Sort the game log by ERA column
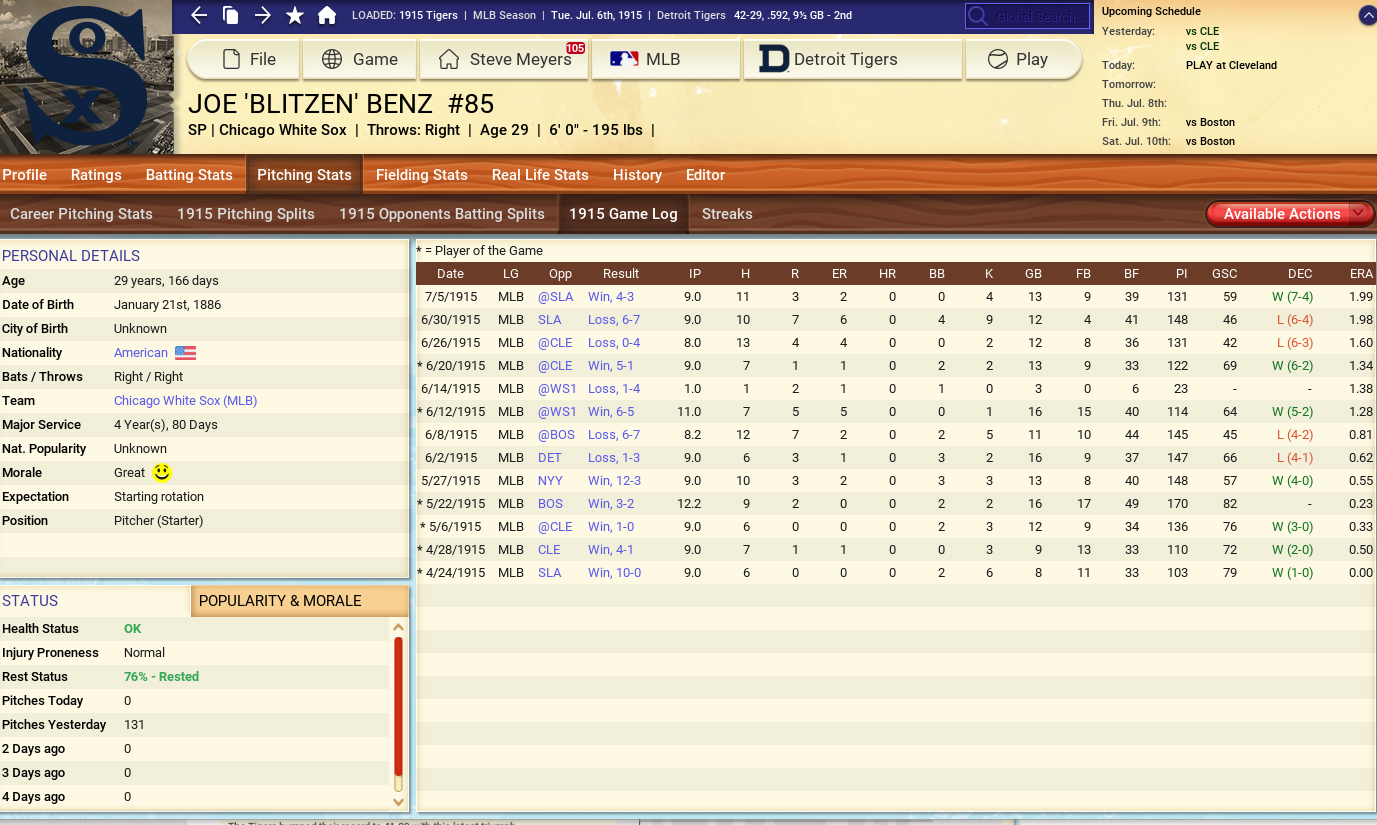The width and height of the screenshot is (1377, 825). (1361, 274)
